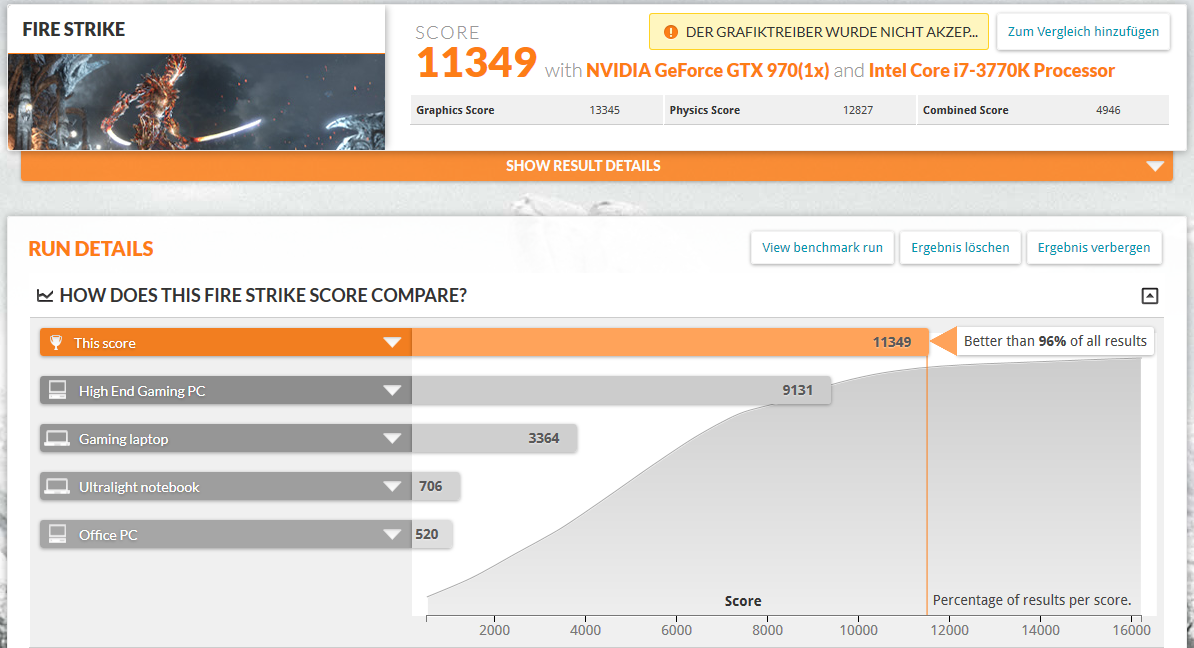
Task: Open the Intel Core i7-3770K Processor link
Action: point(991,71)
